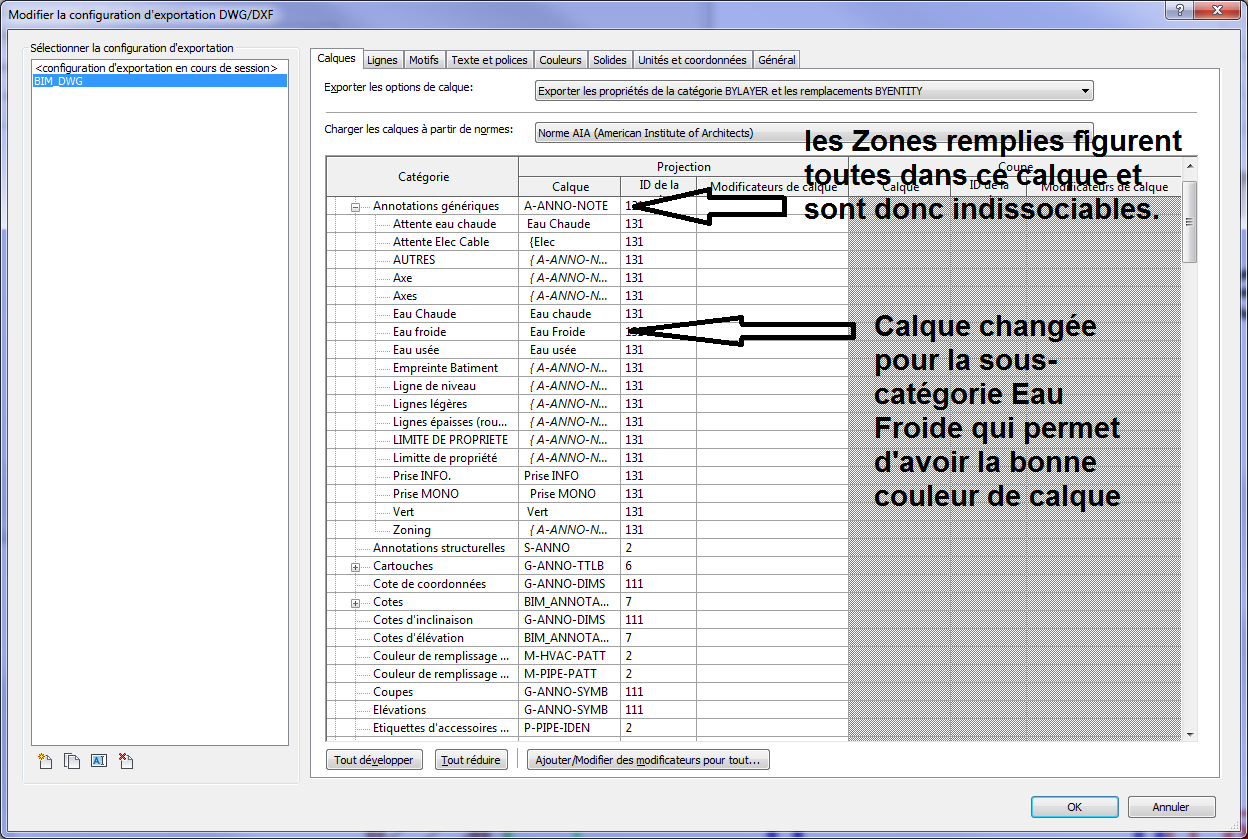1248x839 pixels.
Task: Expand the Cartouches category node
Action: point(355,567)
